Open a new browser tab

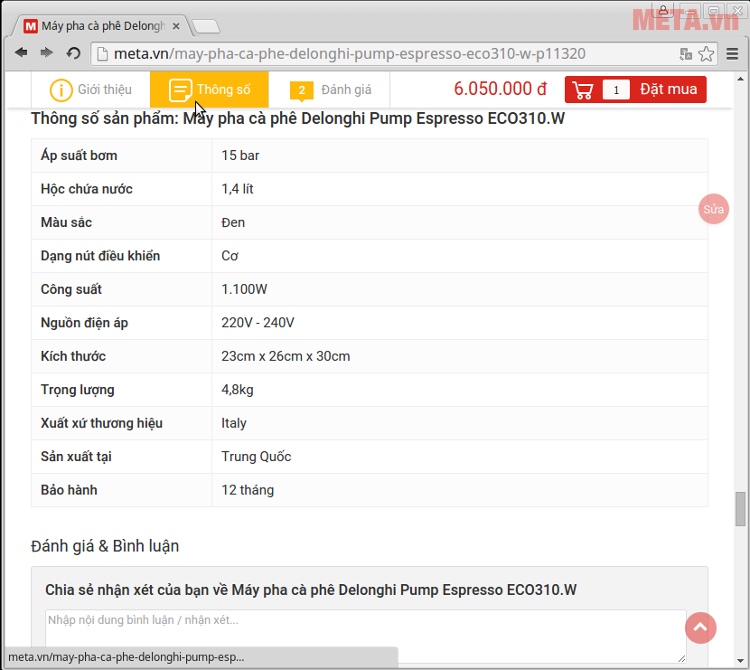[206, 26]
